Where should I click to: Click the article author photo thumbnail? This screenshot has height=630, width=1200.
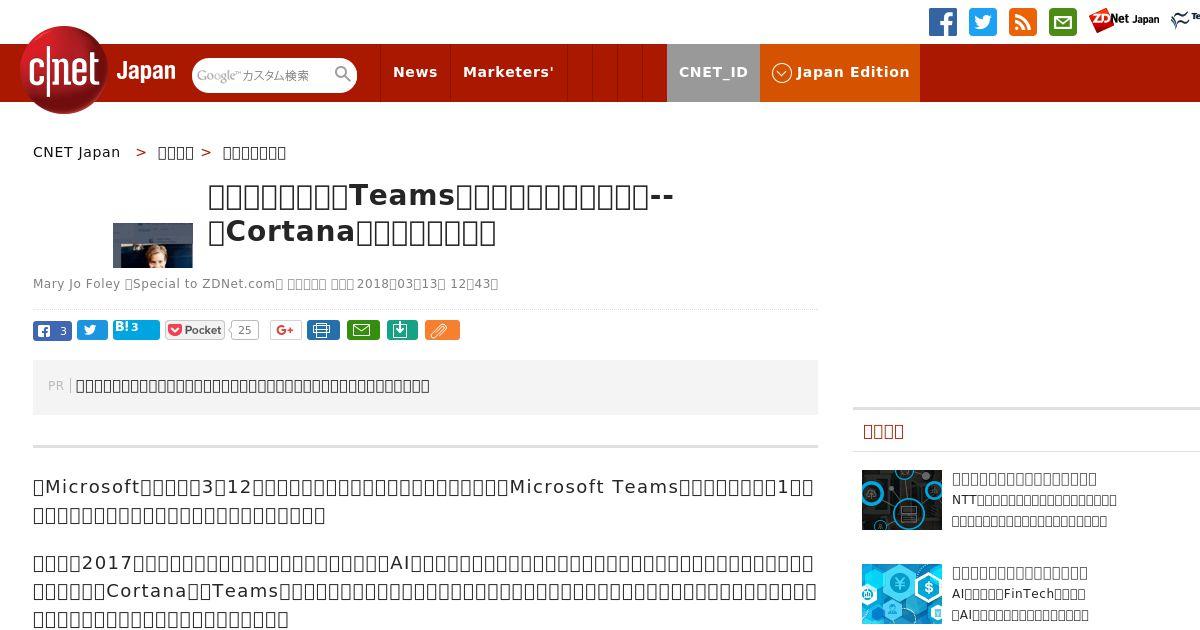tap(153, 245)
